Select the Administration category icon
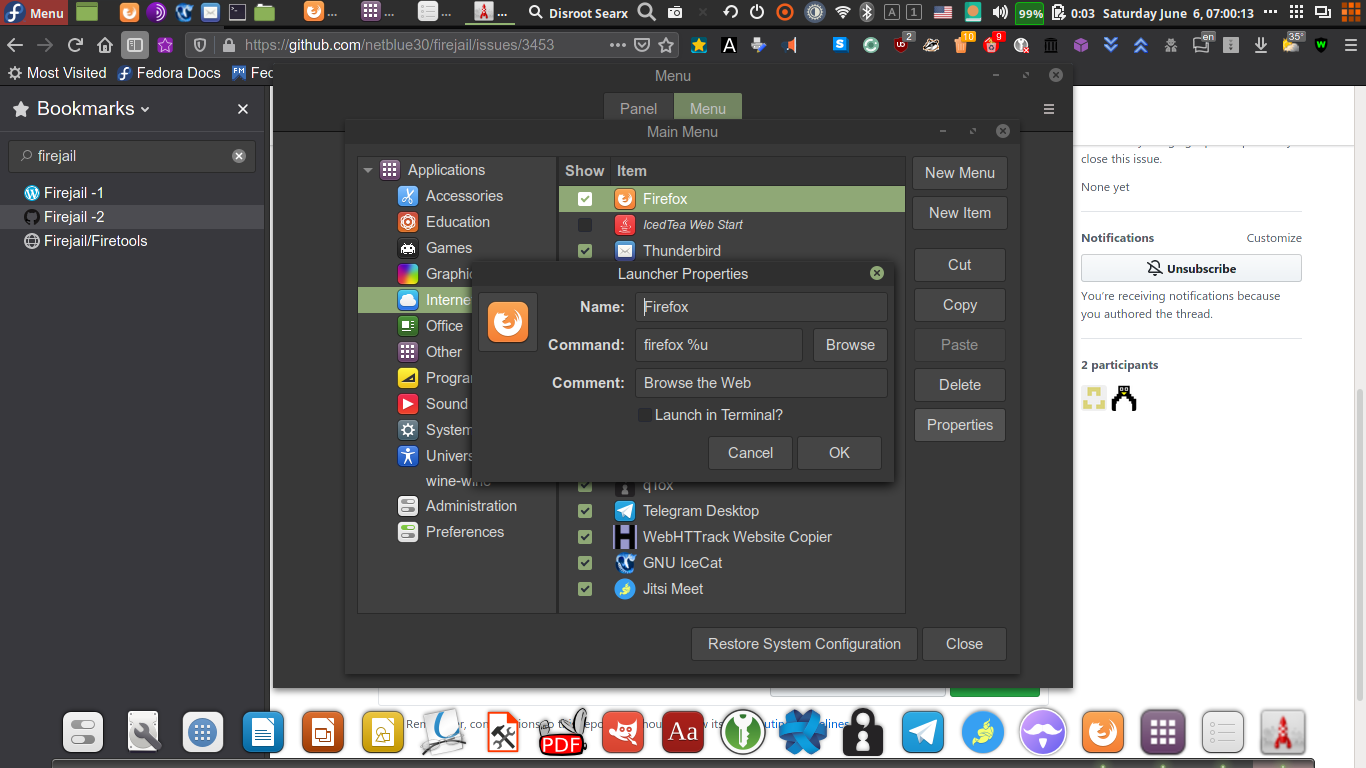The height and width of the screenshot is (768, 1366). [407, 506]
